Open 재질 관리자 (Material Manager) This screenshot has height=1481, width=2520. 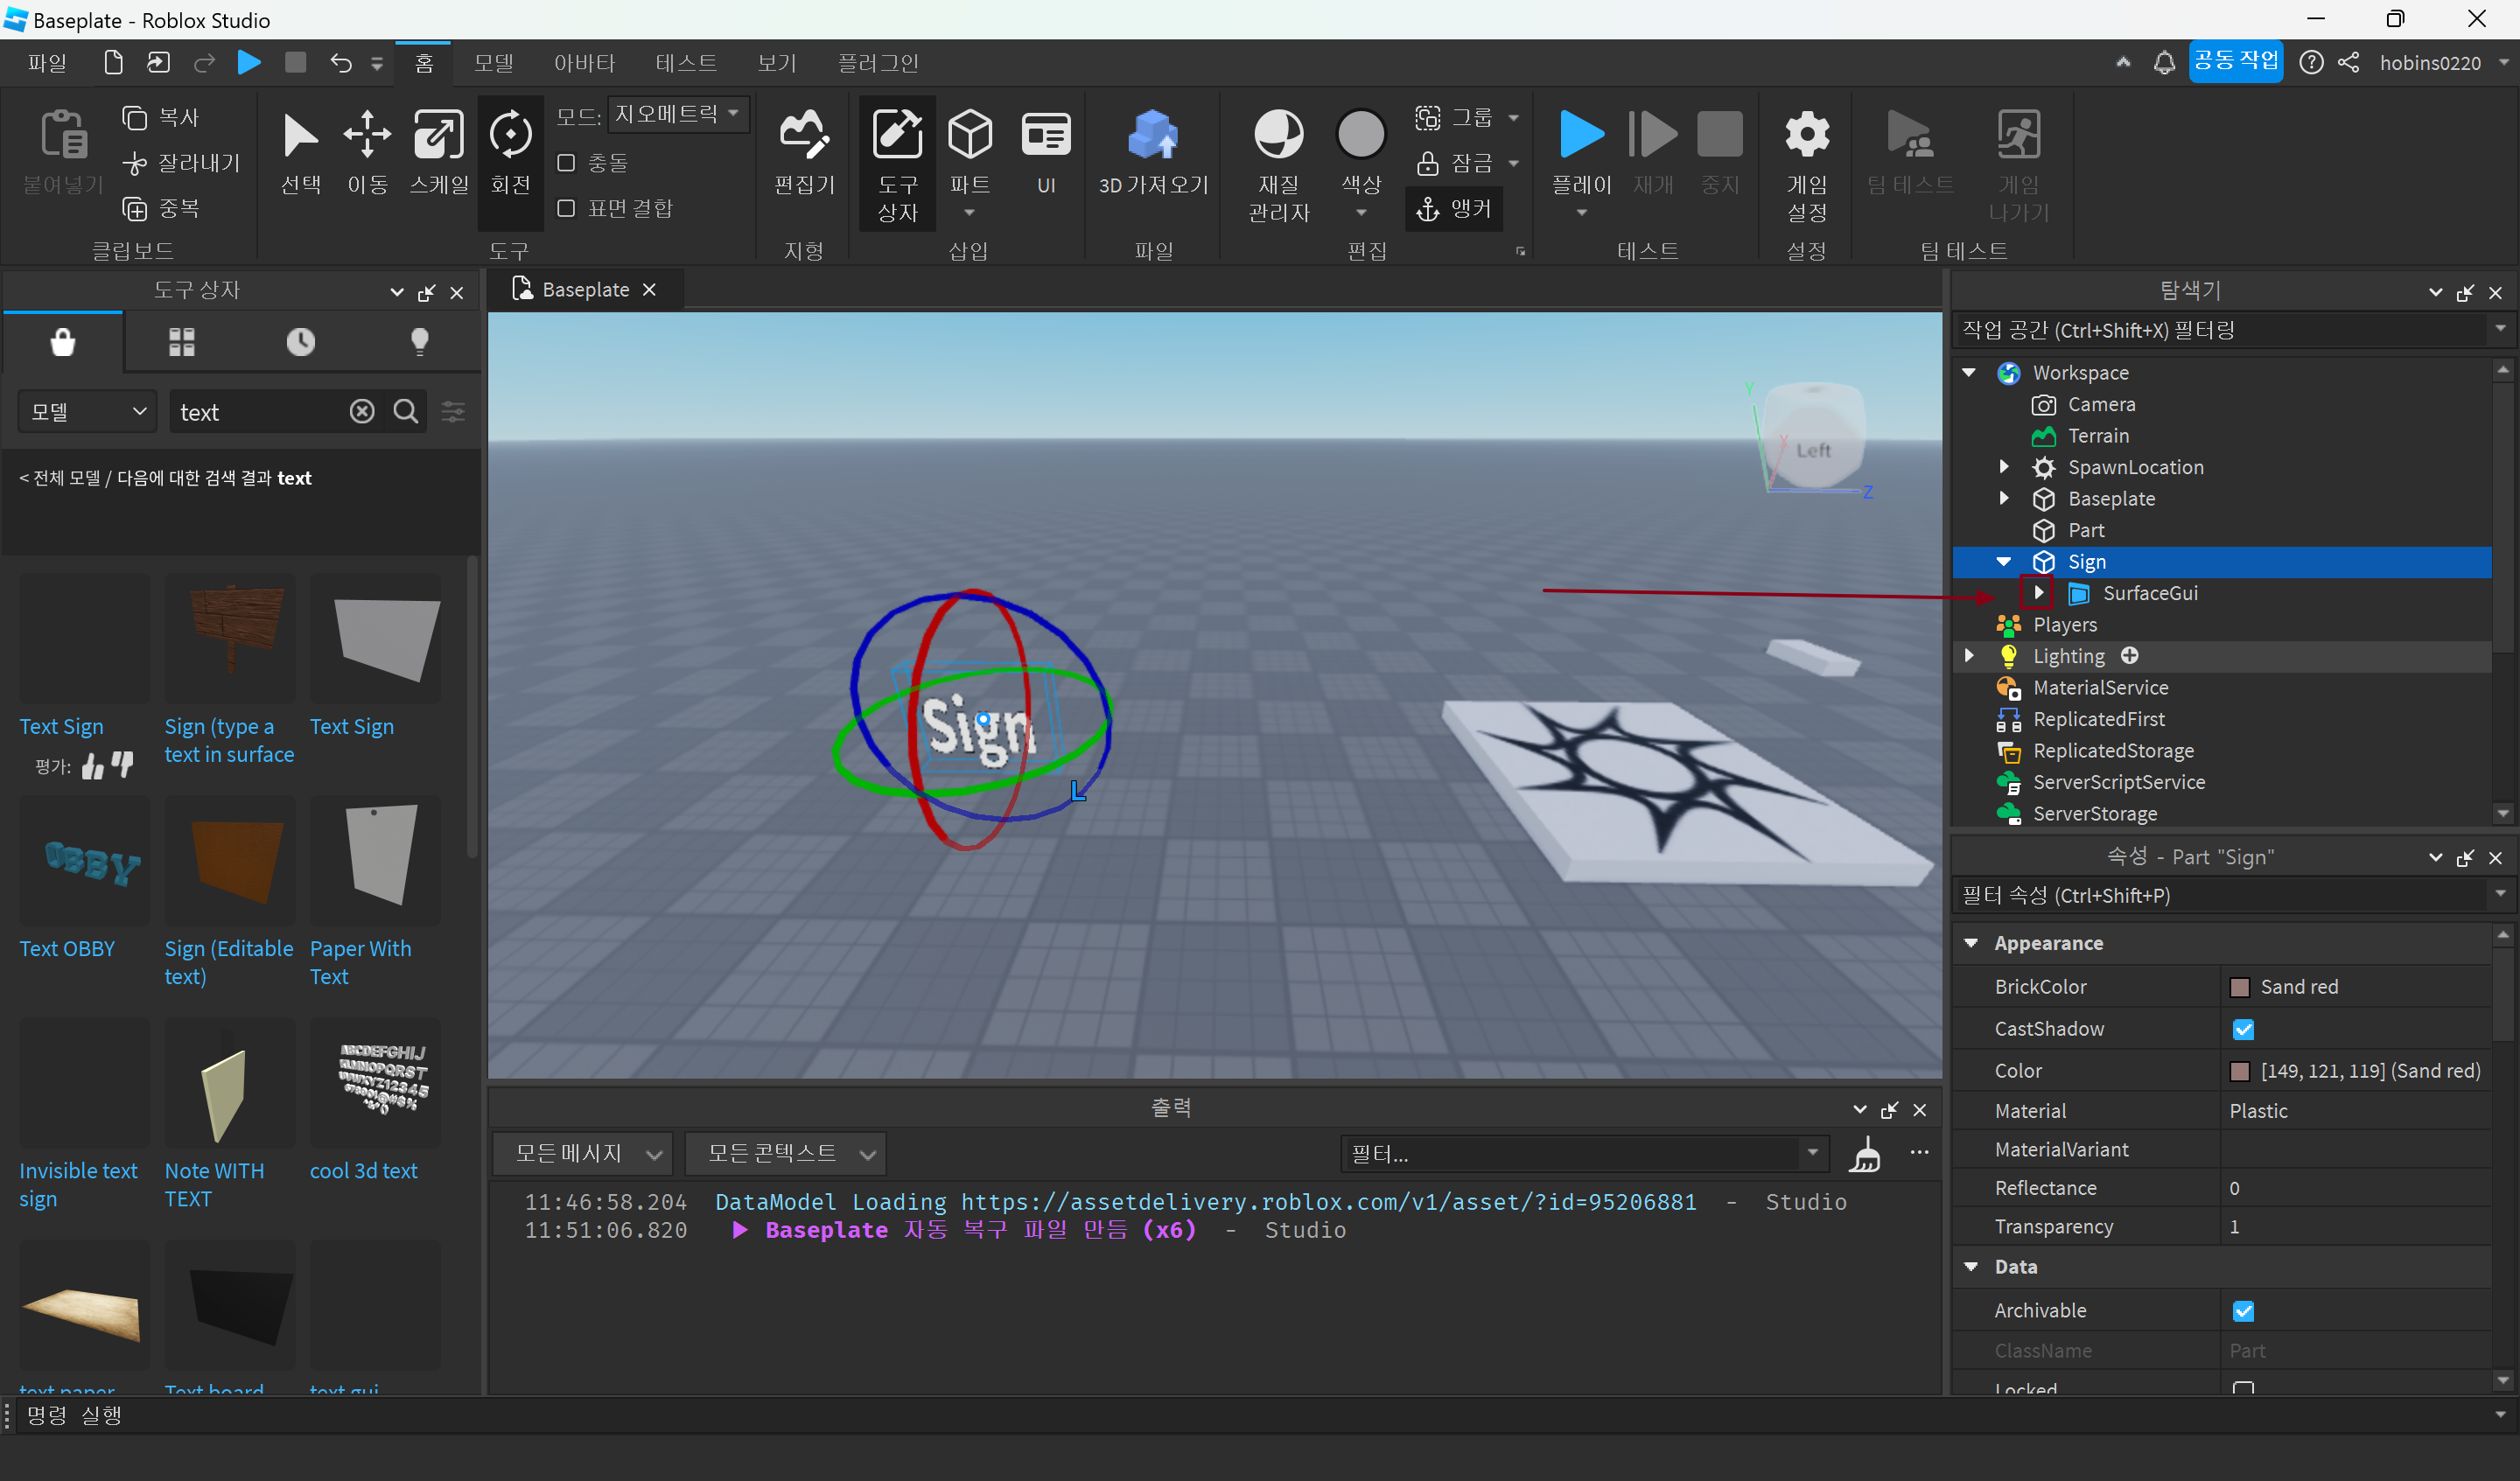1278,165
